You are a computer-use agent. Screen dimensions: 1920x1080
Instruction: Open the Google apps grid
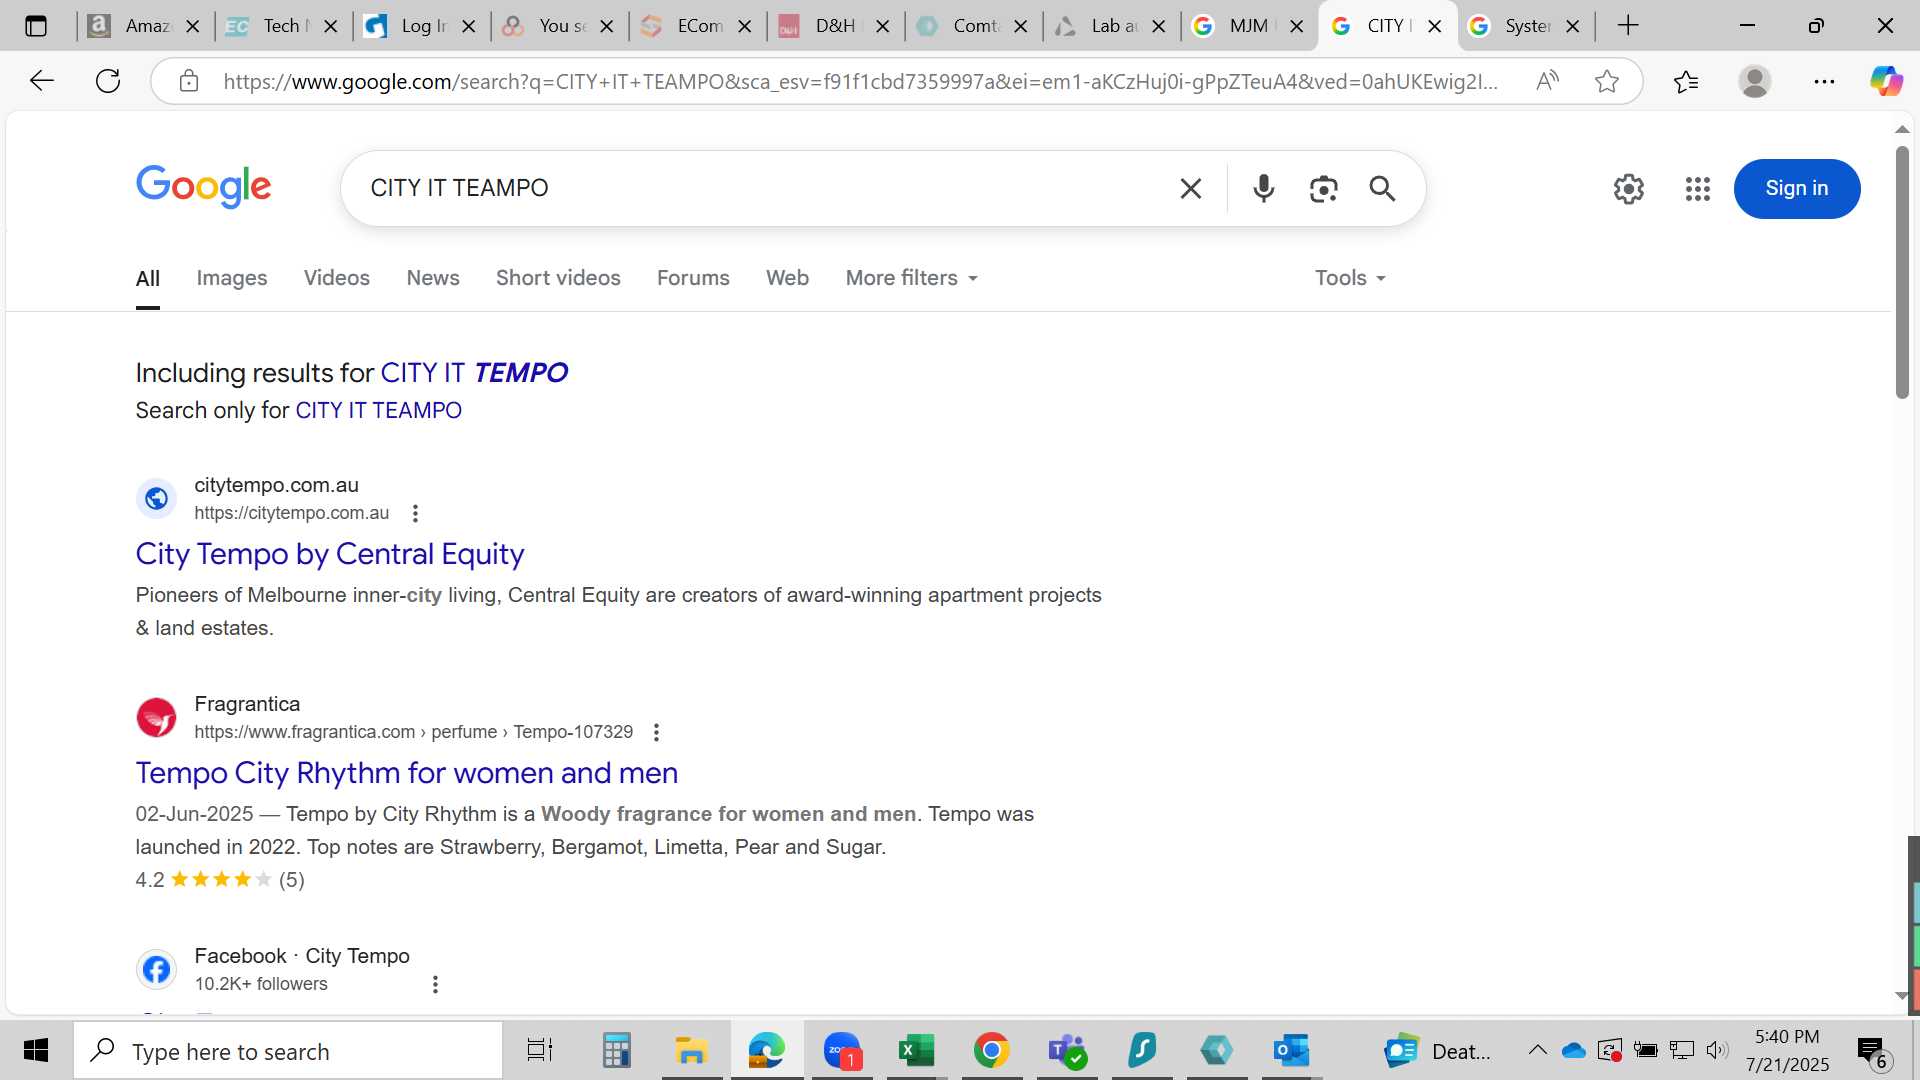1697,188
